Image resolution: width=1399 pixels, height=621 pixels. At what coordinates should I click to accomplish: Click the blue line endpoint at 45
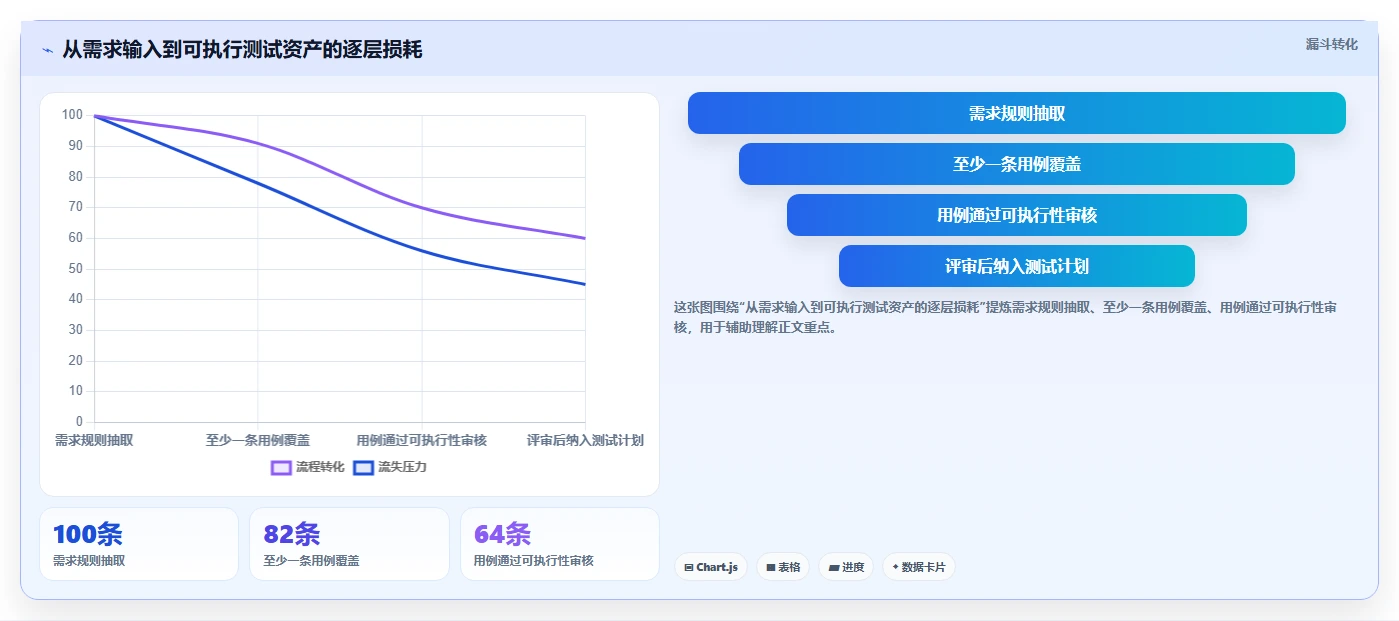point(585,284)
